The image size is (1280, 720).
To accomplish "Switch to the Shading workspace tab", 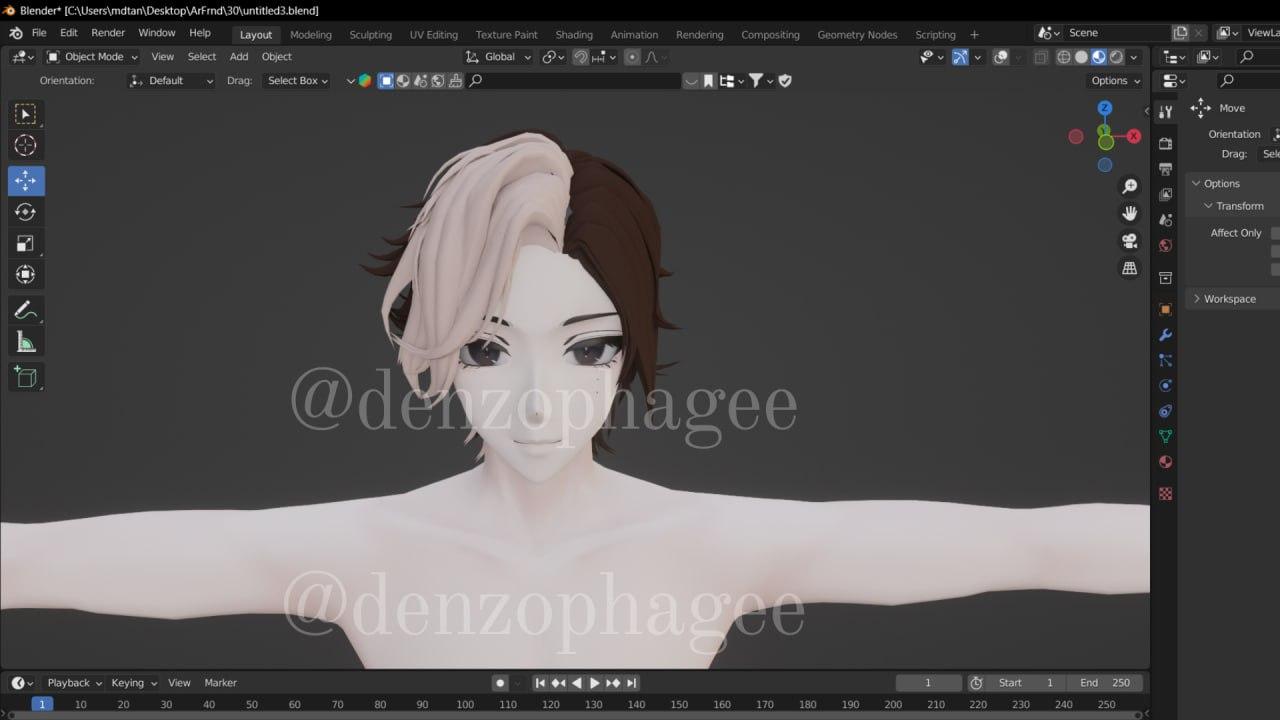I will 574,34.
